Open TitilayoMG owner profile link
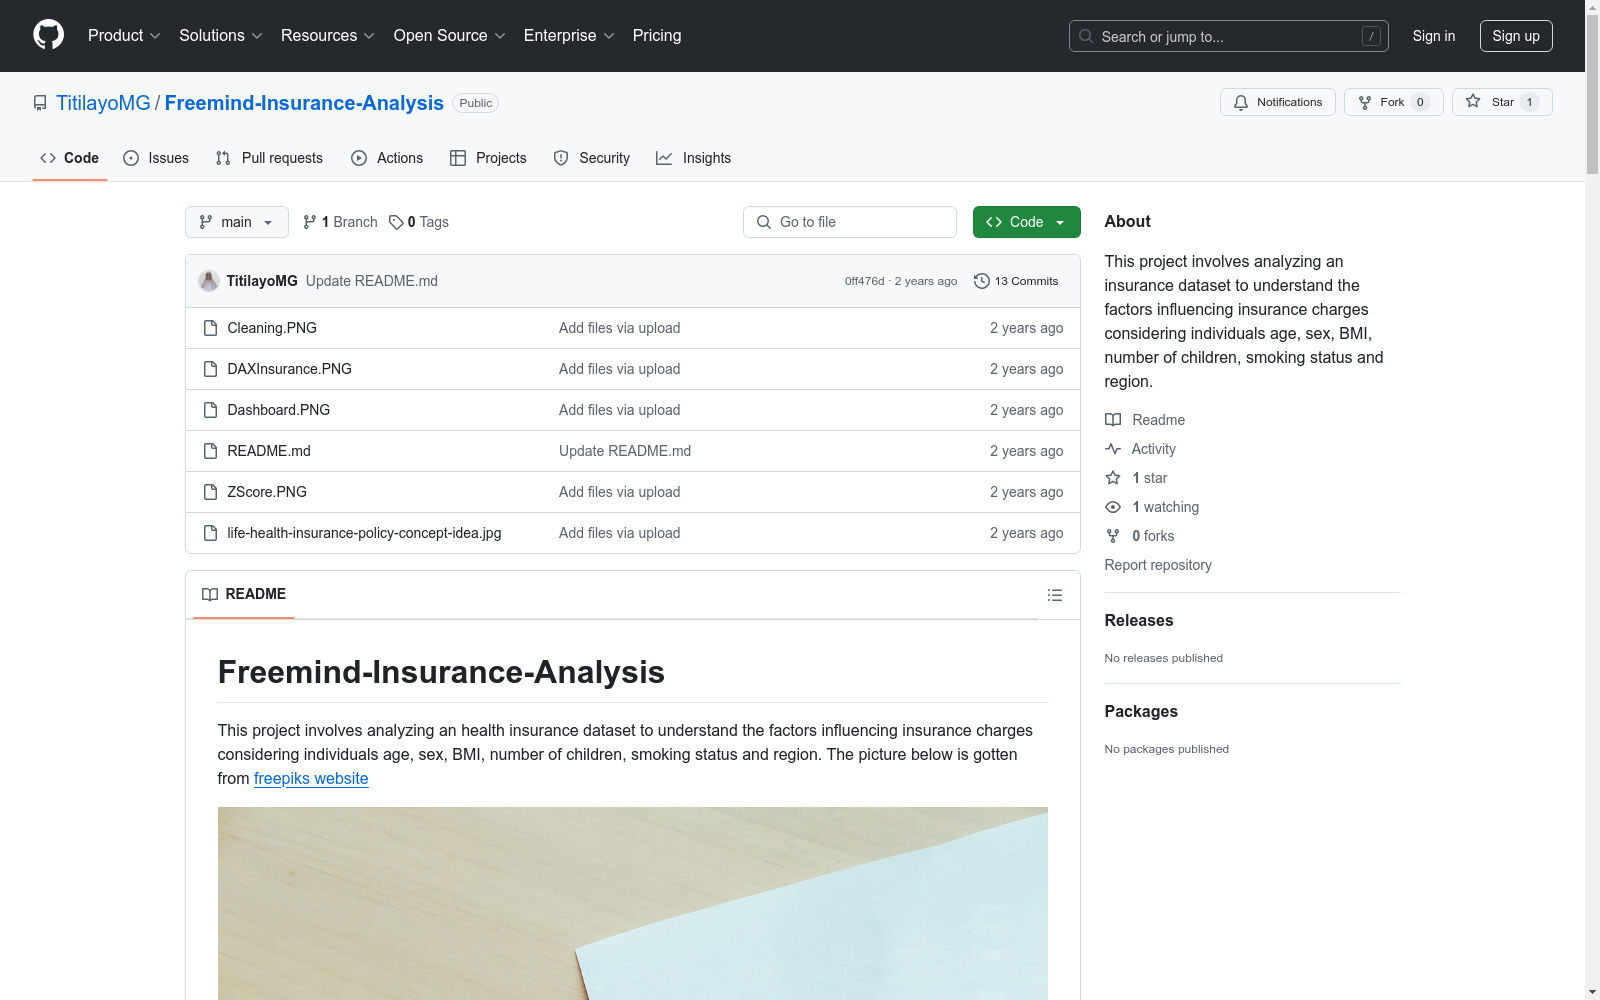1600x1000 pixels. coord(103,103)
